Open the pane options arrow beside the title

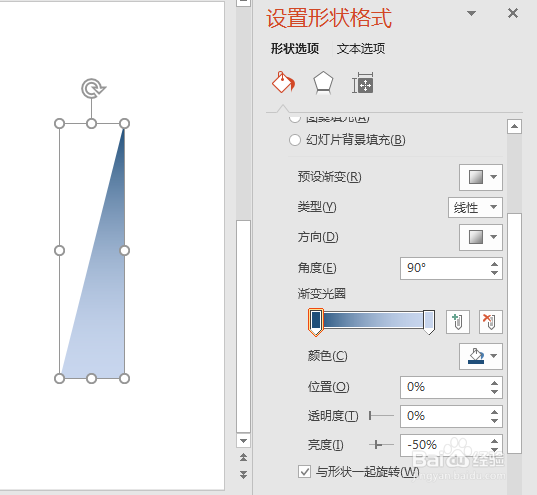472,13
